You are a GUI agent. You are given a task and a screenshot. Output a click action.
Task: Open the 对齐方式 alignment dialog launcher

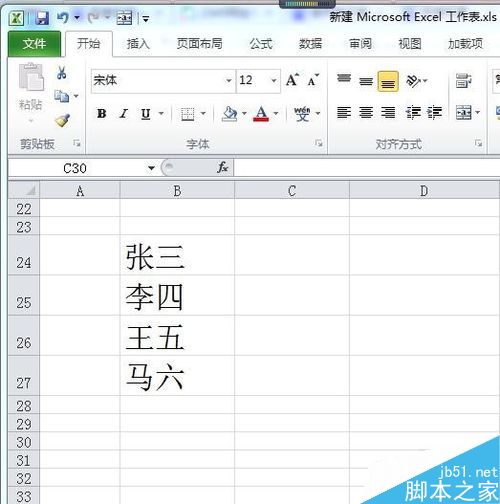[479, 143]
